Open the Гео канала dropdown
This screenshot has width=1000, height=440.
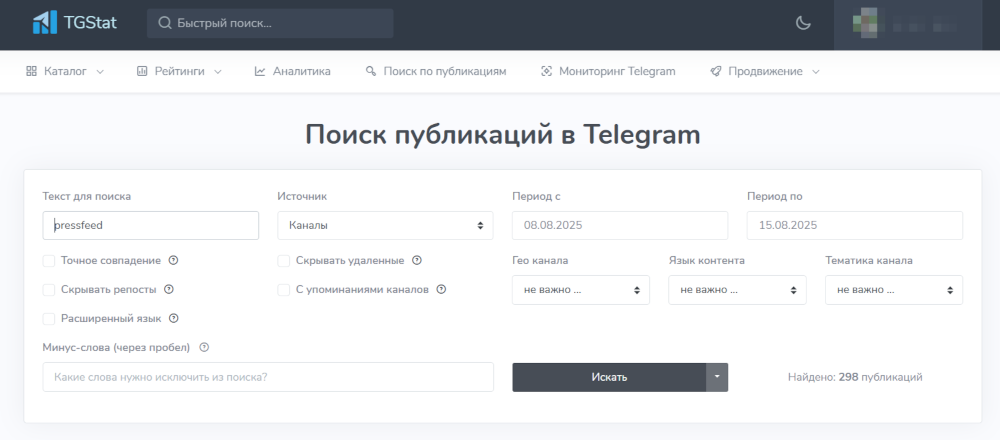[x=581, y=290]
